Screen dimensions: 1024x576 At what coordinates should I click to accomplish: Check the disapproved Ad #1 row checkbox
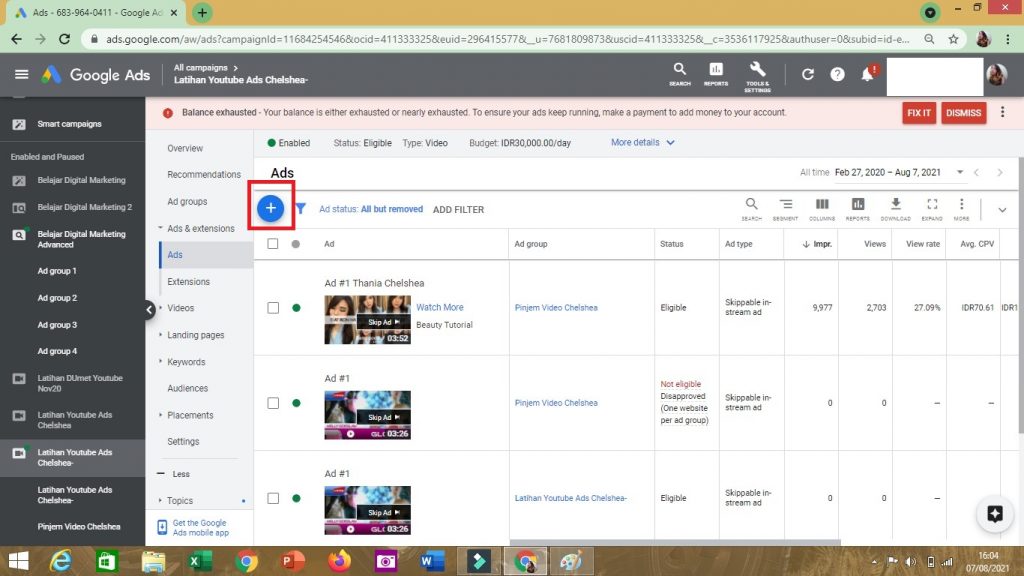(x=273, y=403)
